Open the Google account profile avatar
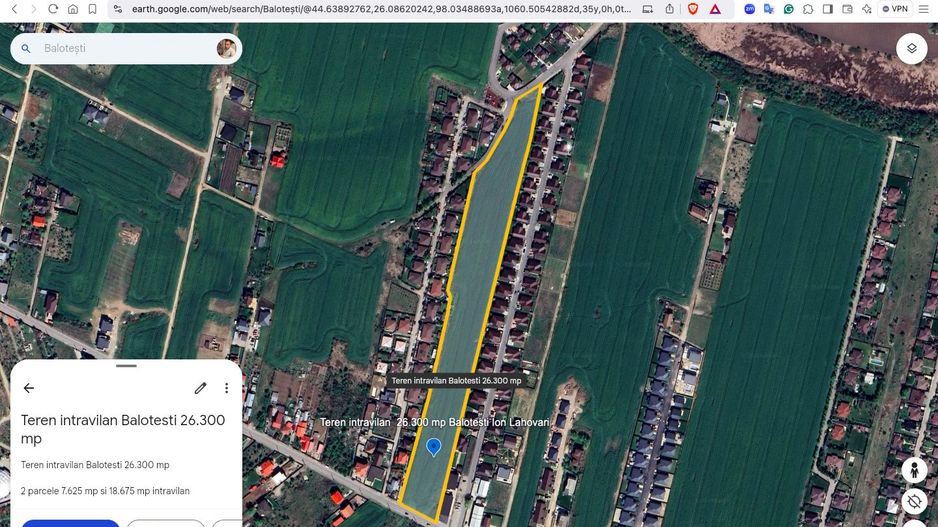The image size is (938, 527). pyautogui.click(x=226, y=48)
